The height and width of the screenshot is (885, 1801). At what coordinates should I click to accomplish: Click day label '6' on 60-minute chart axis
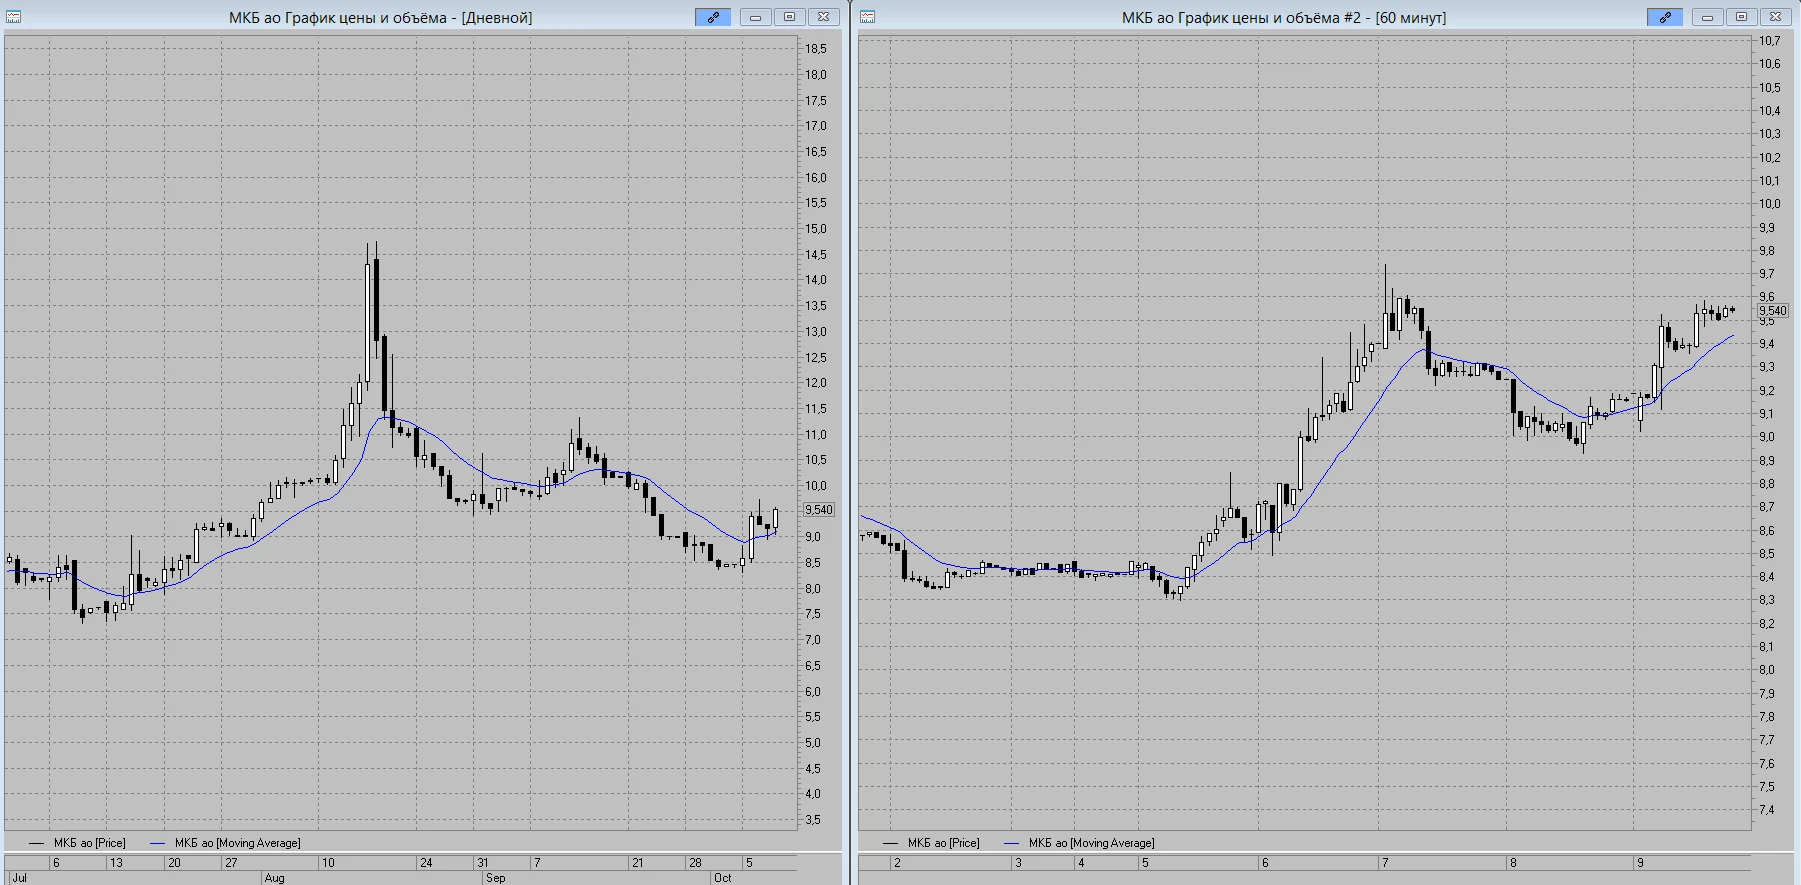(1265, 863)
